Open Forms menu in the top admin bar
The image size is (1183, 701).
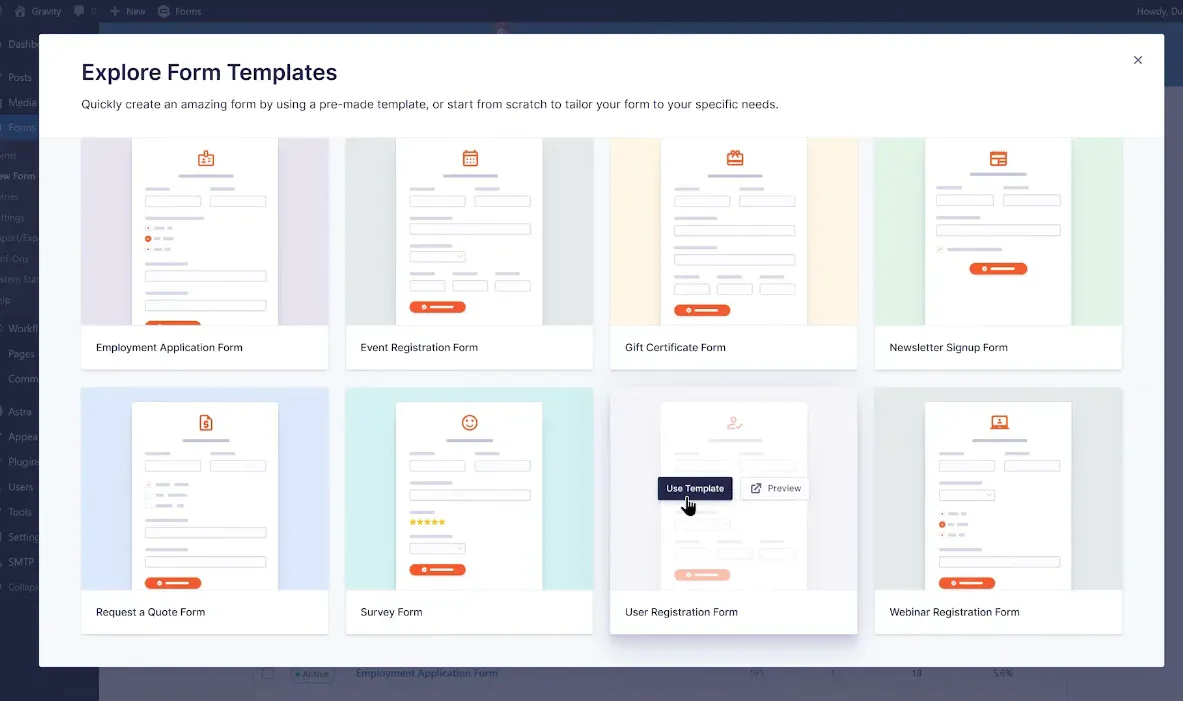click(180, 11)
